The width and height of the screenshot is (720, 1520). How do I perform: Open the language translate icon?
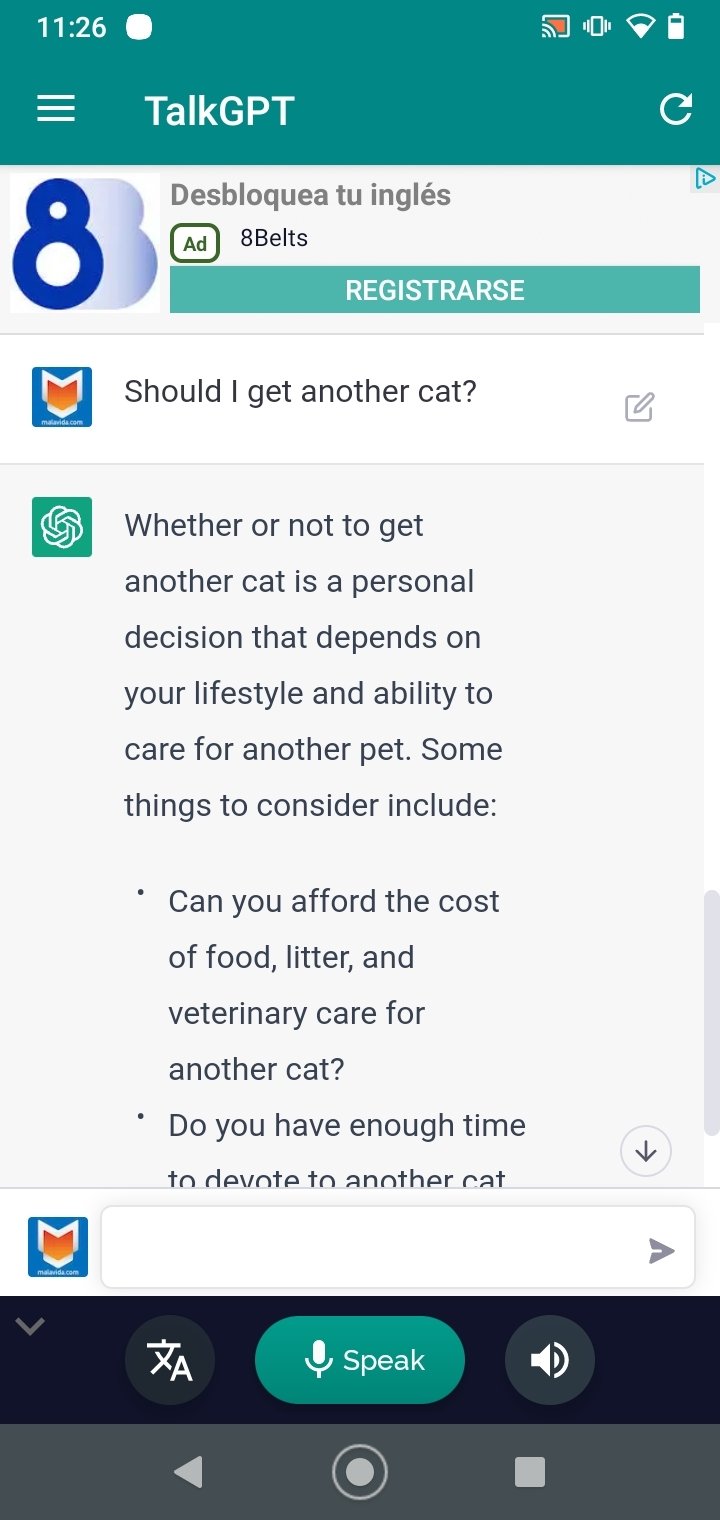point(170,1361)
